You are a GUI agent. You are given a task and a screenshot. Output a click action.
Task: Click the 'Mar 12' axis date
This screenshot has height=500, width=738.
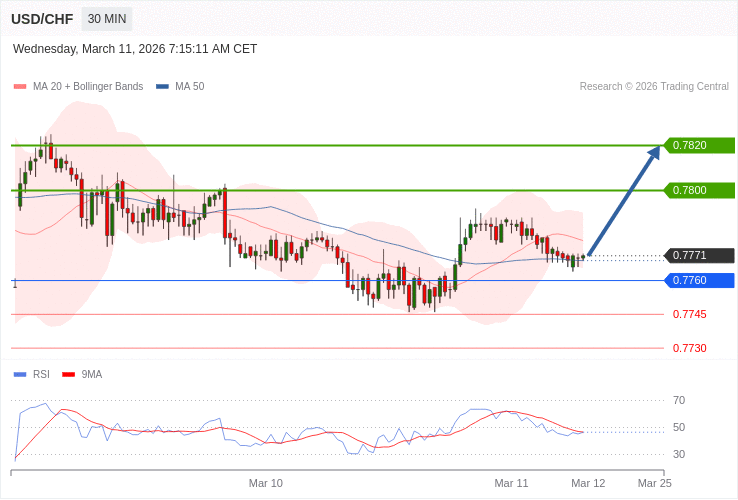click(588, 484)
